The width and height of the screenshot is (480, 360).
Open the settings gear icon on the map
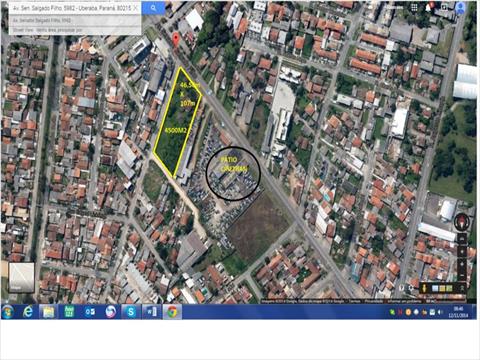[x=411, y=288]
